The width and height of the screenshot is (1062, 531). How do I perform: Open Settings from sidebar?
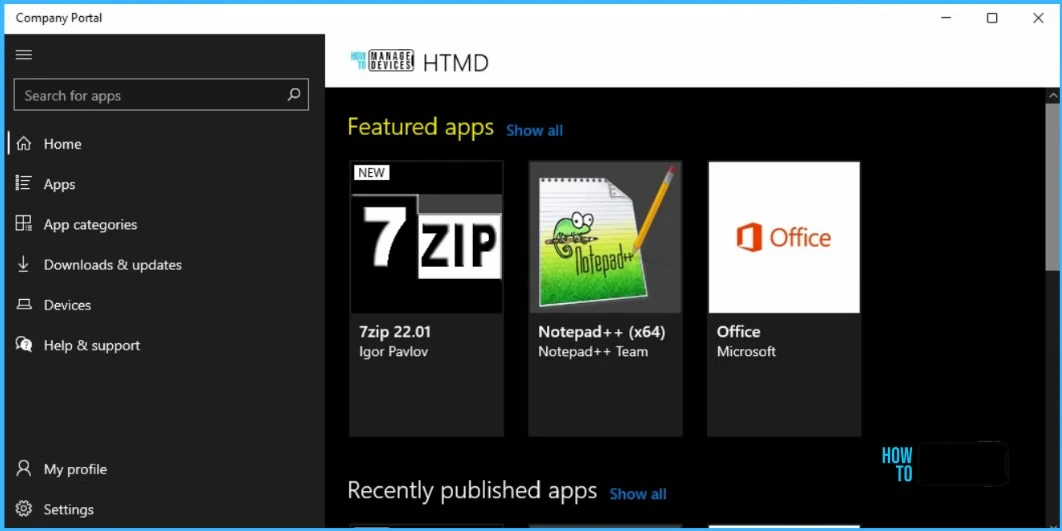[x=163, y=509]
